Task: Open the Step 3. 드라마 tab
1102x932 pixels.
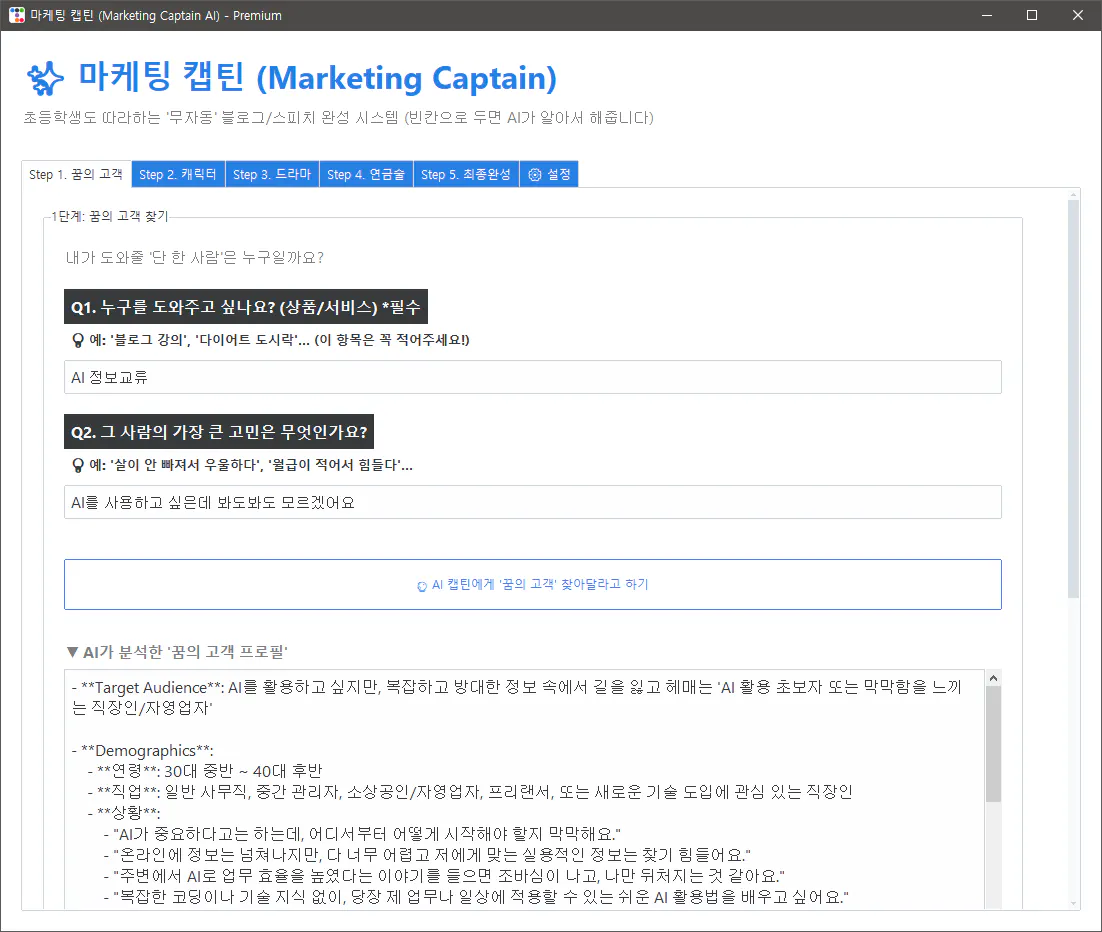Action: tap(271, 173)
